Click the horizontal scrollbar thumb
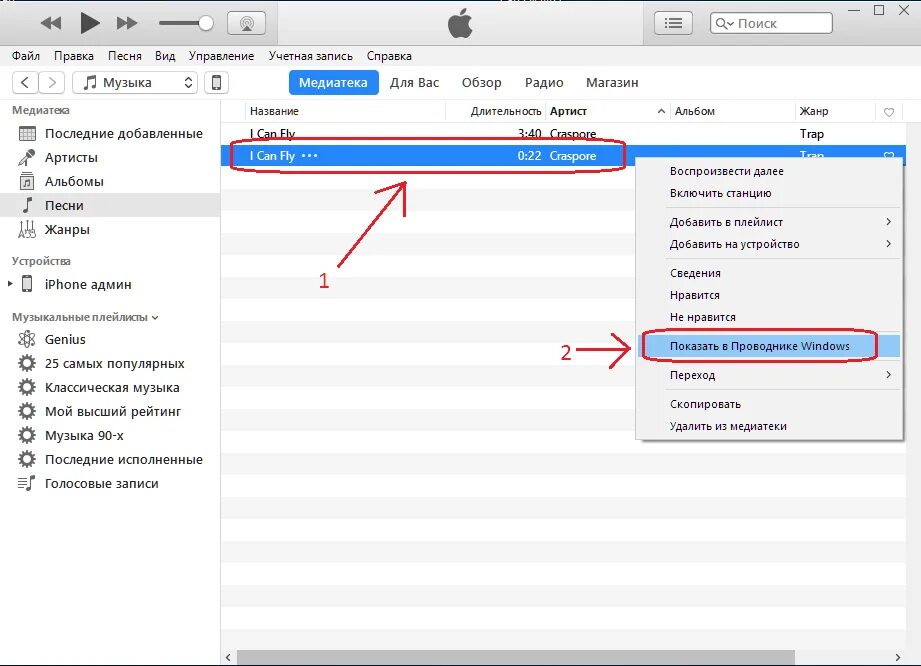The height and width of the screenshot is (666, 921). coord(516,657)
